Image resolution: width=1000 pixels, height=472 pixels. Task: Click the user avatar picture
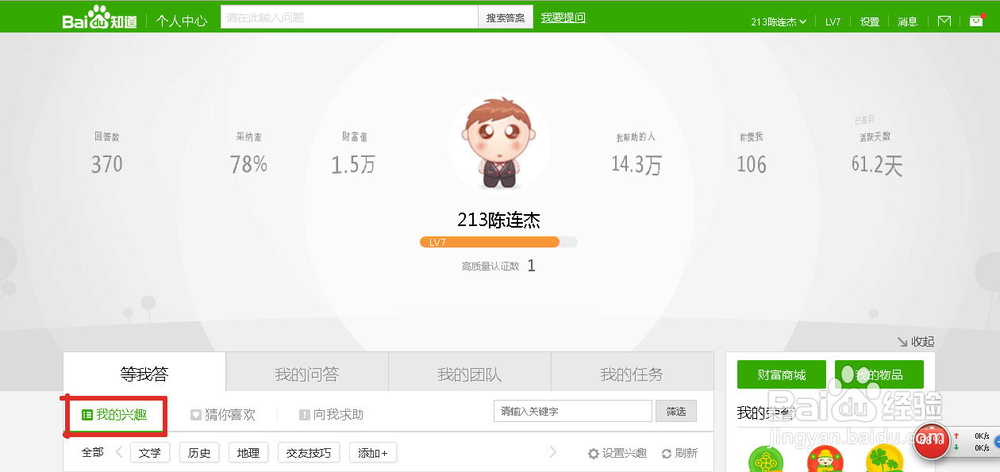499,143
